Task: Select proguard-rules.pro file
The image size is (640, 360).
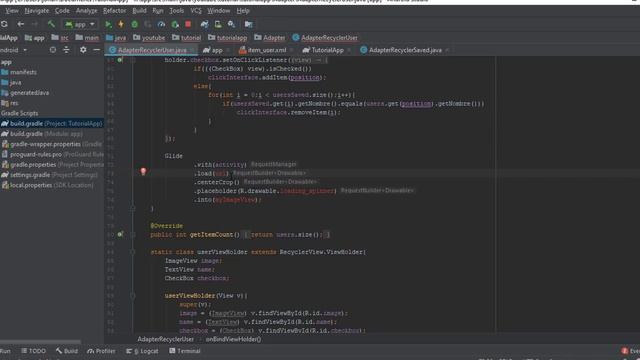Action: (52, 154)
